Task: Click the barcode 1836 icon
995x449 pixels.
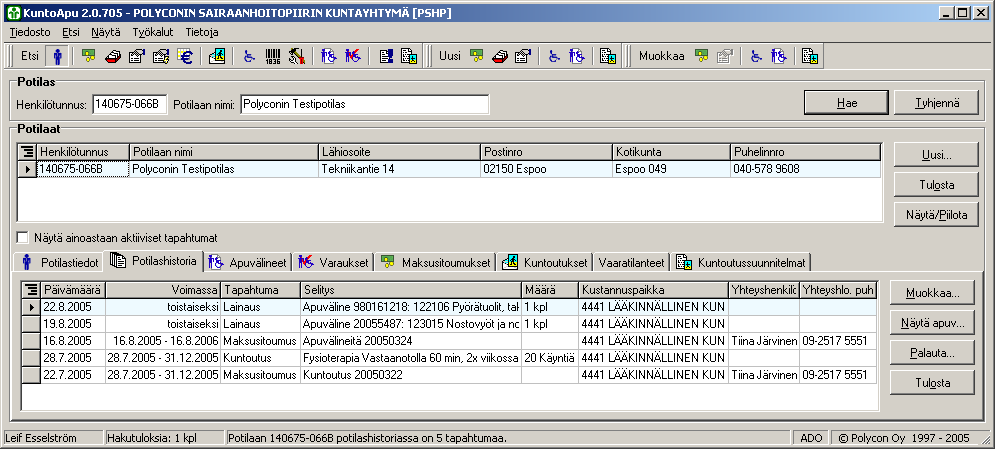Action: 272,56
